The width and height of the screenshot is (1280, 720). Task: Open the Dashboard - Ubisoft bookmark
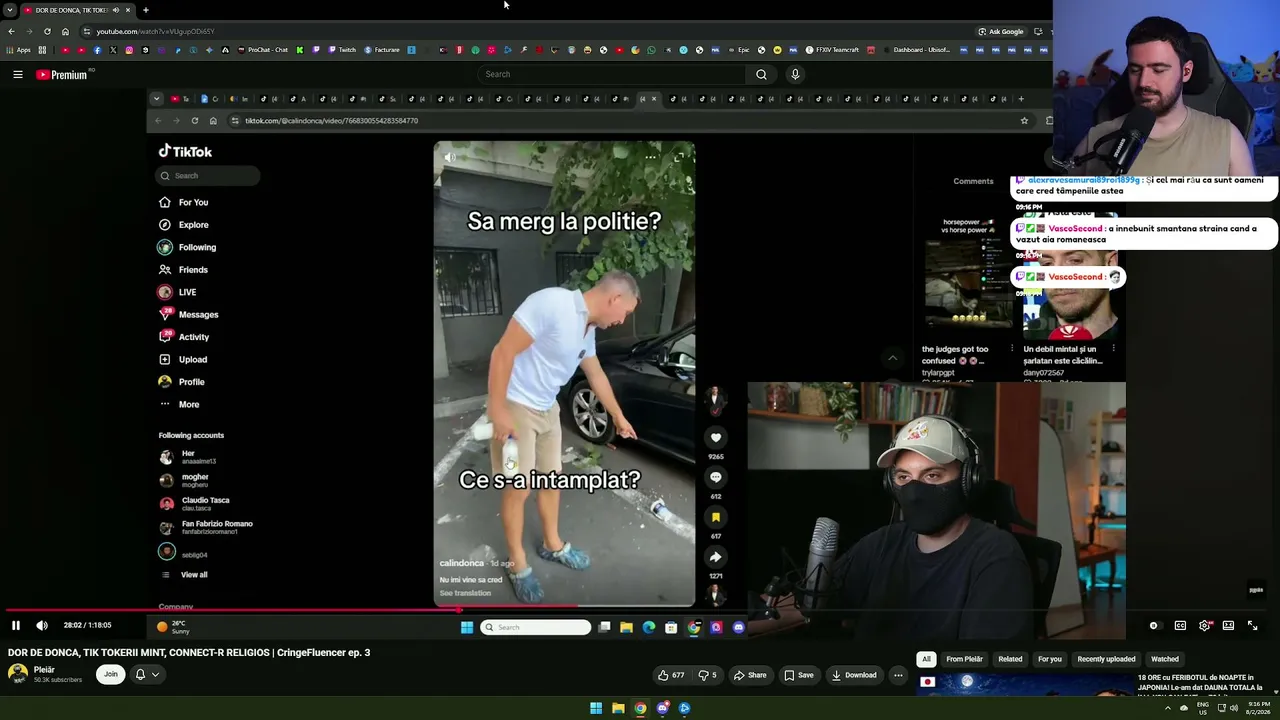(x=916, y=50)
